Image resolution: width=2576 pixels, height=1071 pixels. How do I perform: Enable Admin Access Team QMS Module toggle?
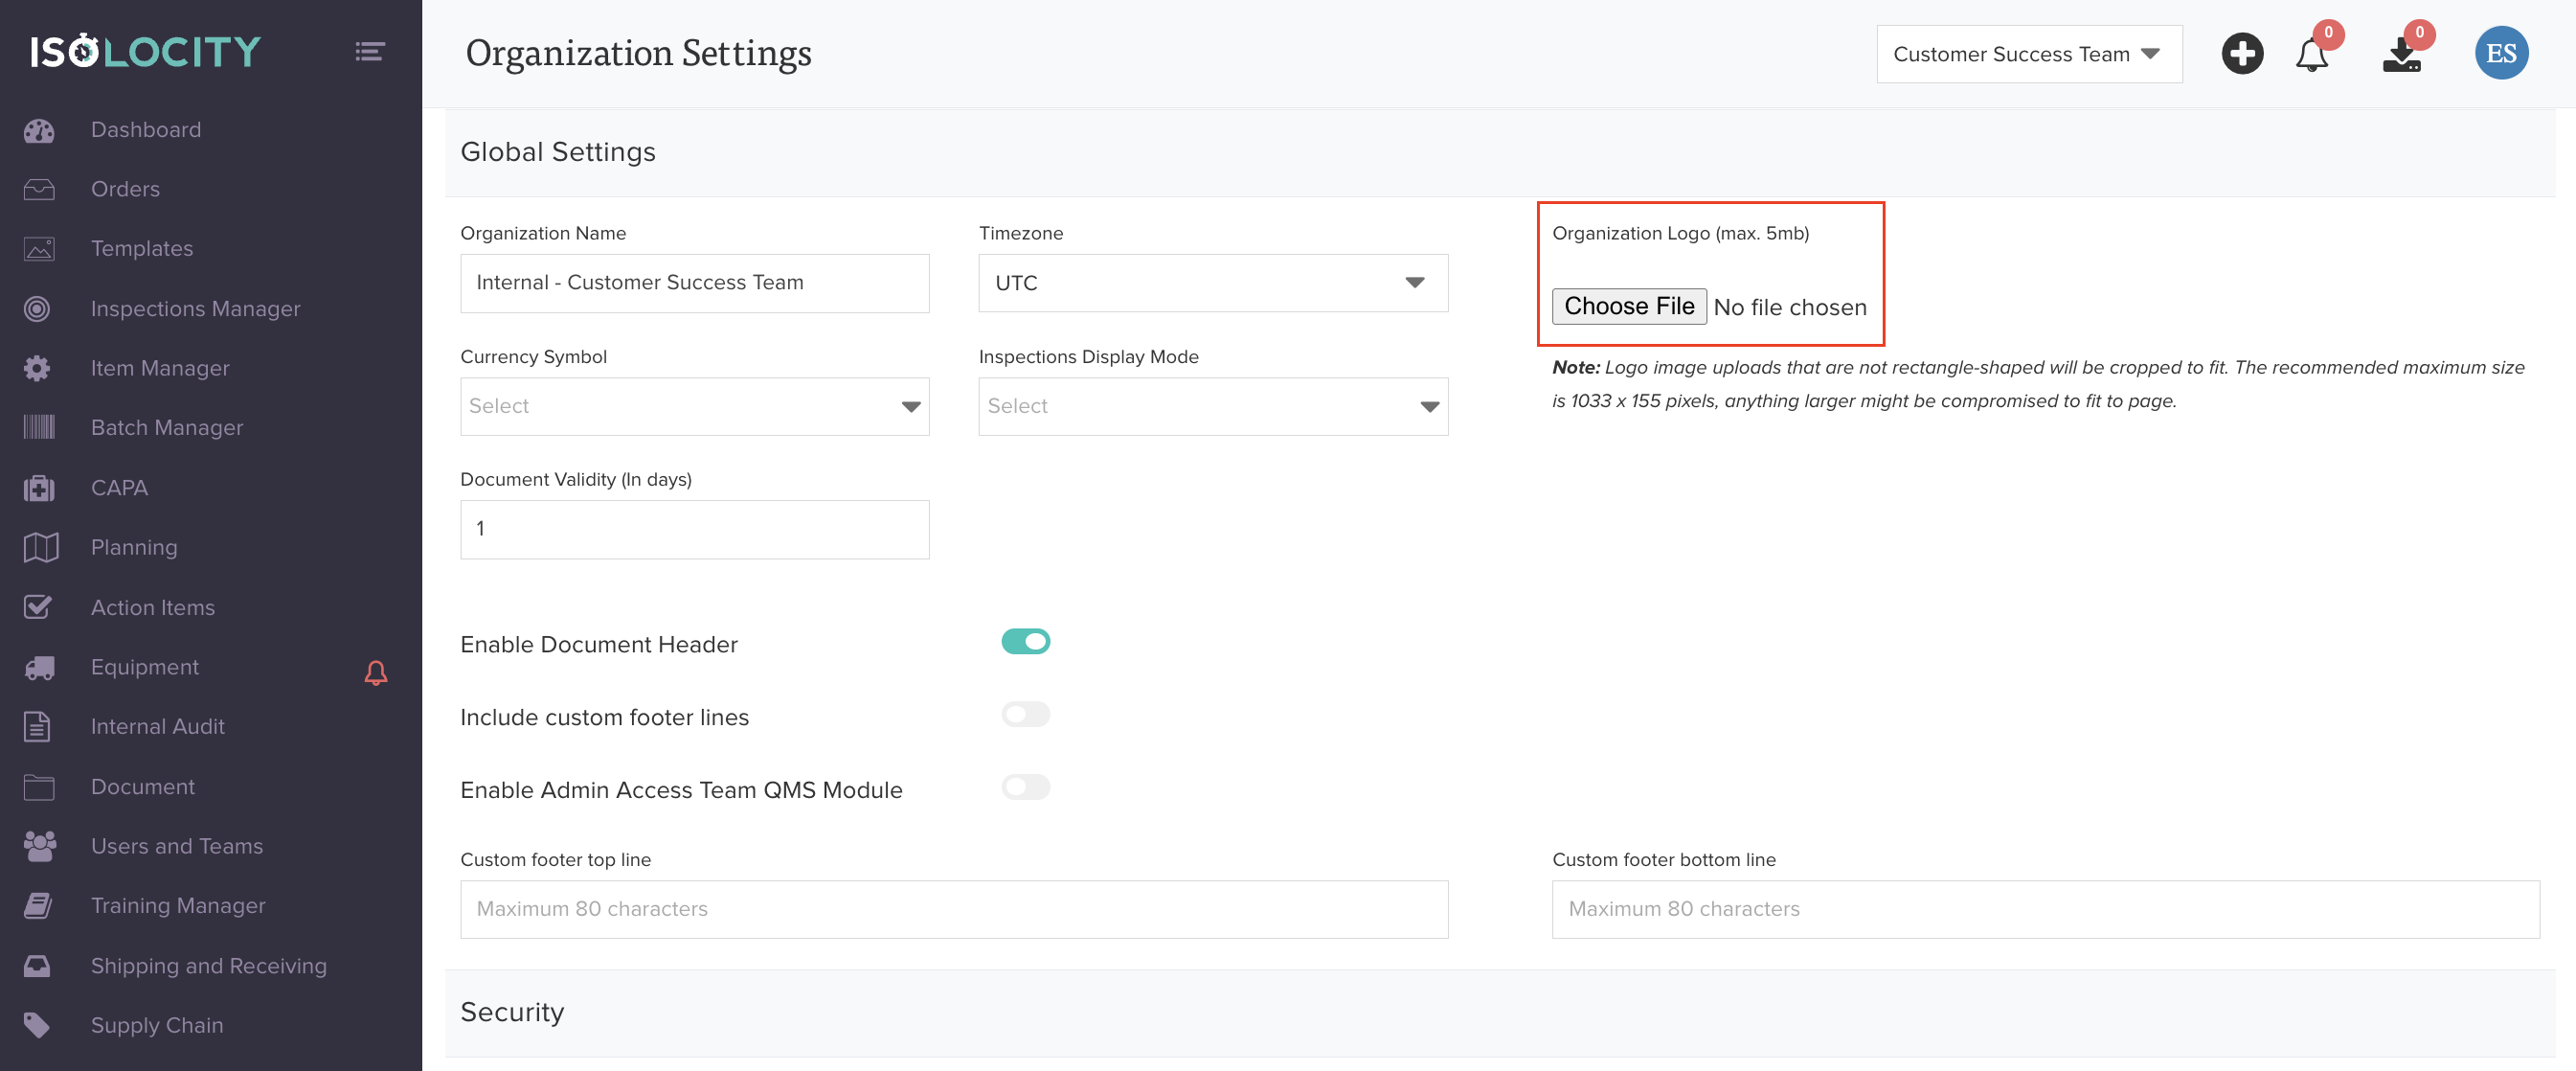pyautogui.click(x=1025, y=787)
